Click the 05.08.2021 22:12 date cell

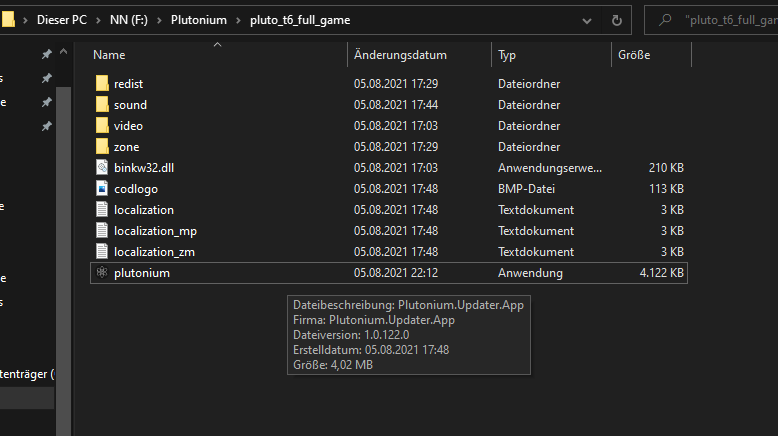pyautogui.click(x=396, y=273)
